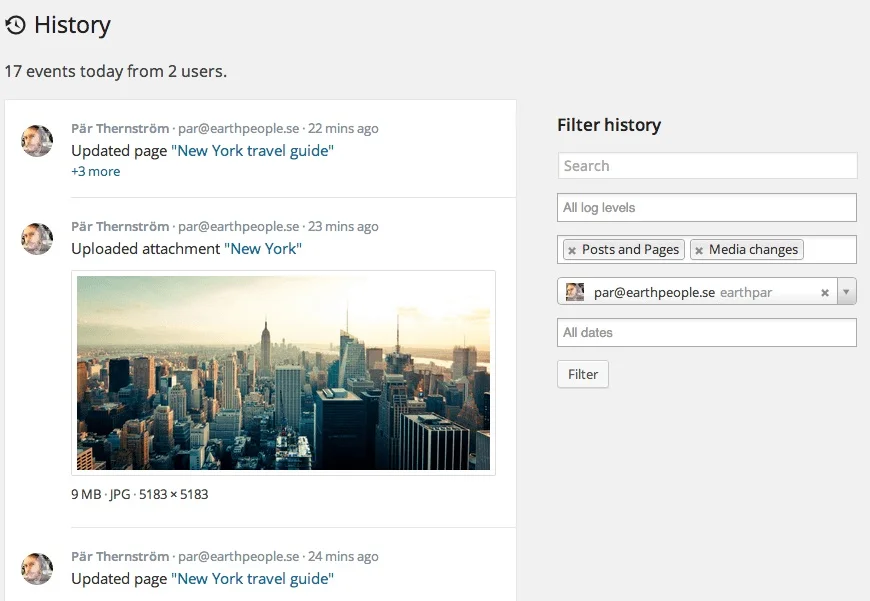The height and width of the screenshot is (601, 870).
Task: Click Pär Thernström name in last entry
Action: pyautogui.click(x=120, y=557)
